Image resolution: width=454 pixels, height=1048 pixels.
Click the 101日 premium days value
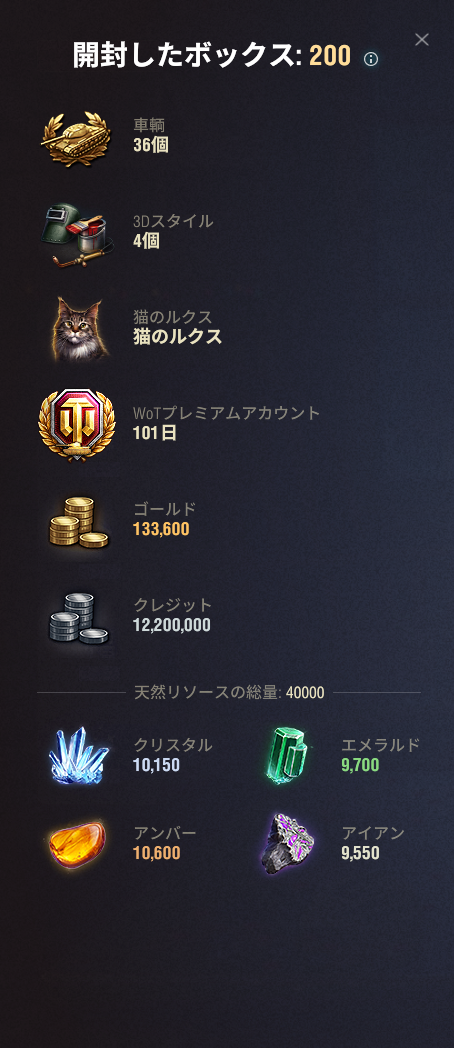click(155, 433)
